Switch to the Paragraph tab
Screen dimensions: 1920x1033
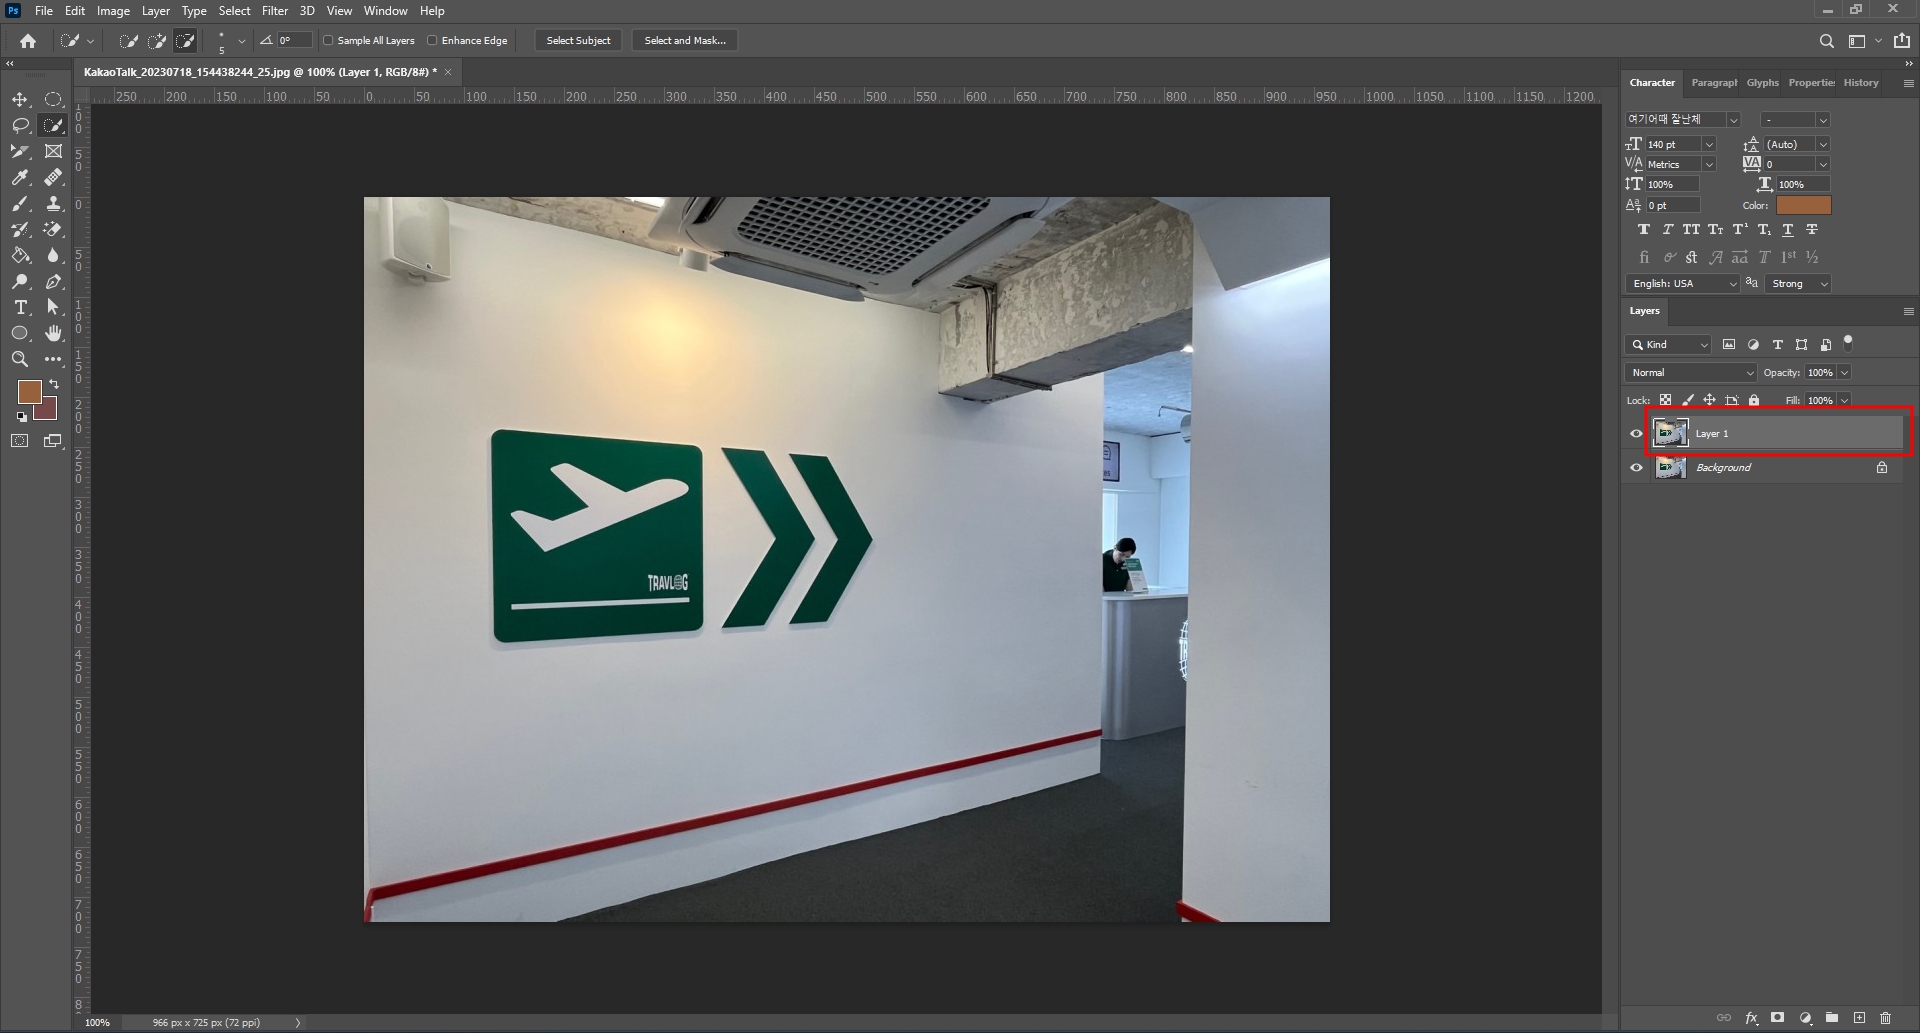click(1714, 83)
